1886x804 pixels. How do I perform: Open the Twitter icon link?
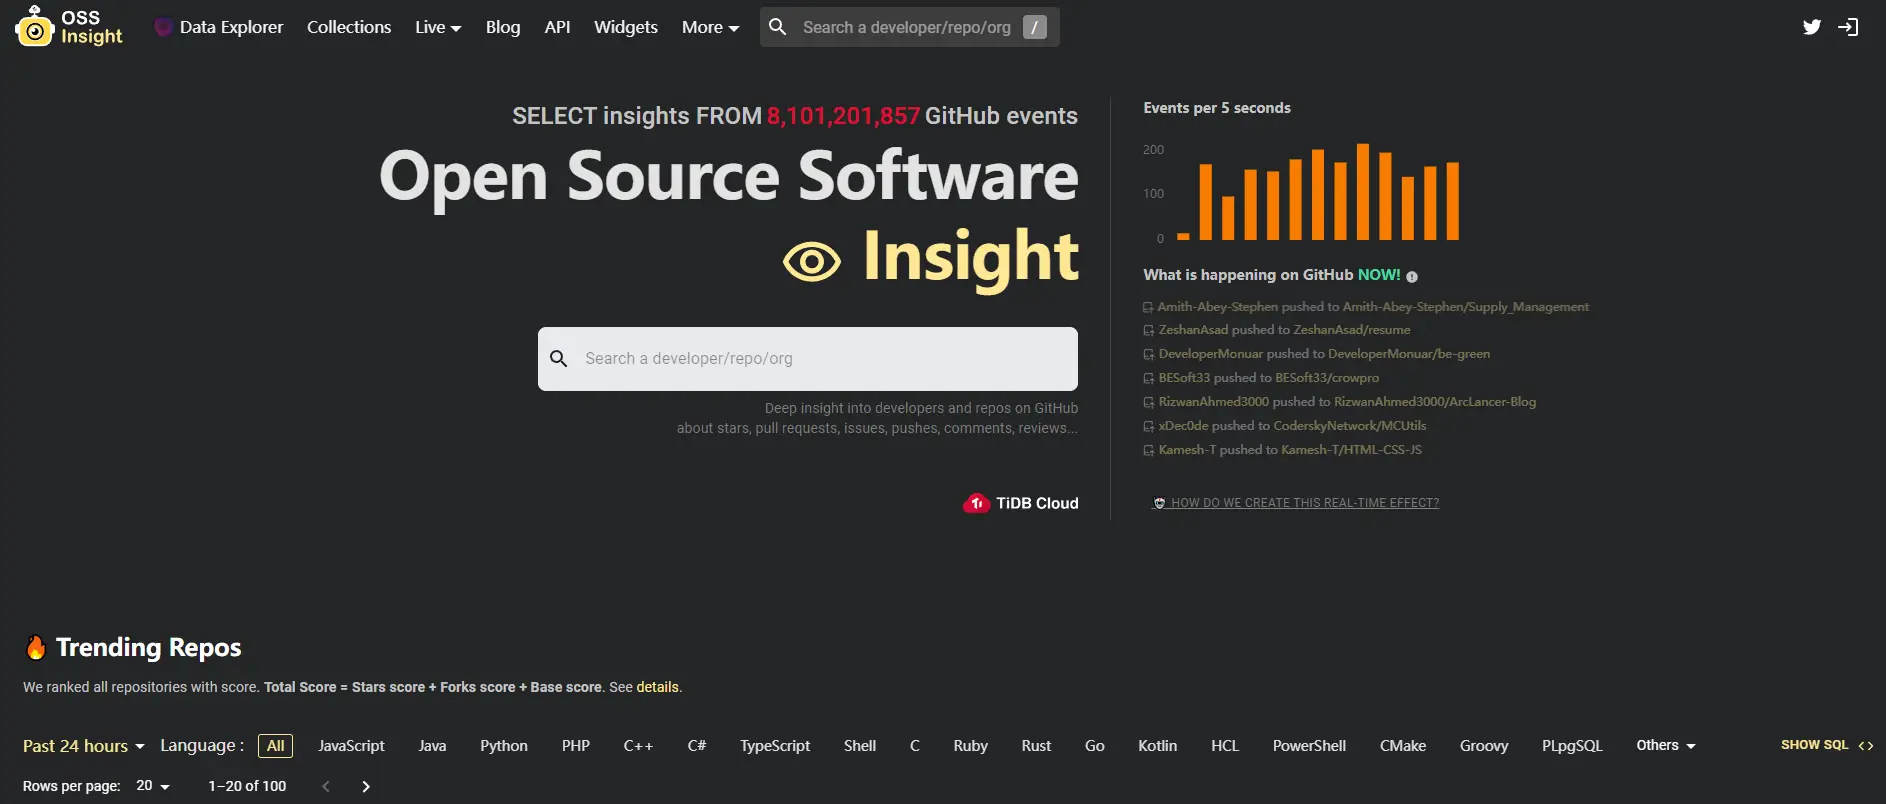1811,27
